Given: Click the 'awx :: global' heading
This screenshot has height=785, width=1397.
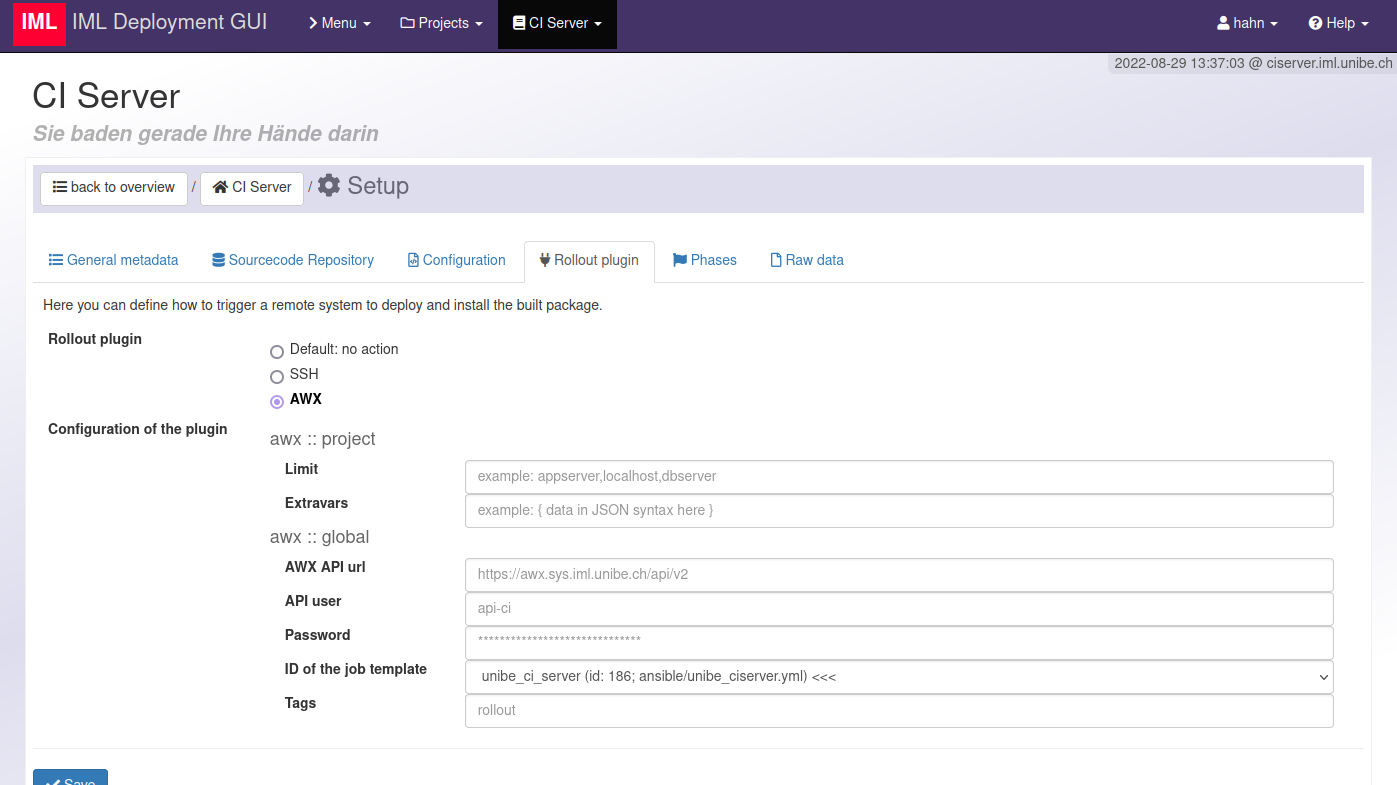Looking at the screenshot, I should point(320,537).
